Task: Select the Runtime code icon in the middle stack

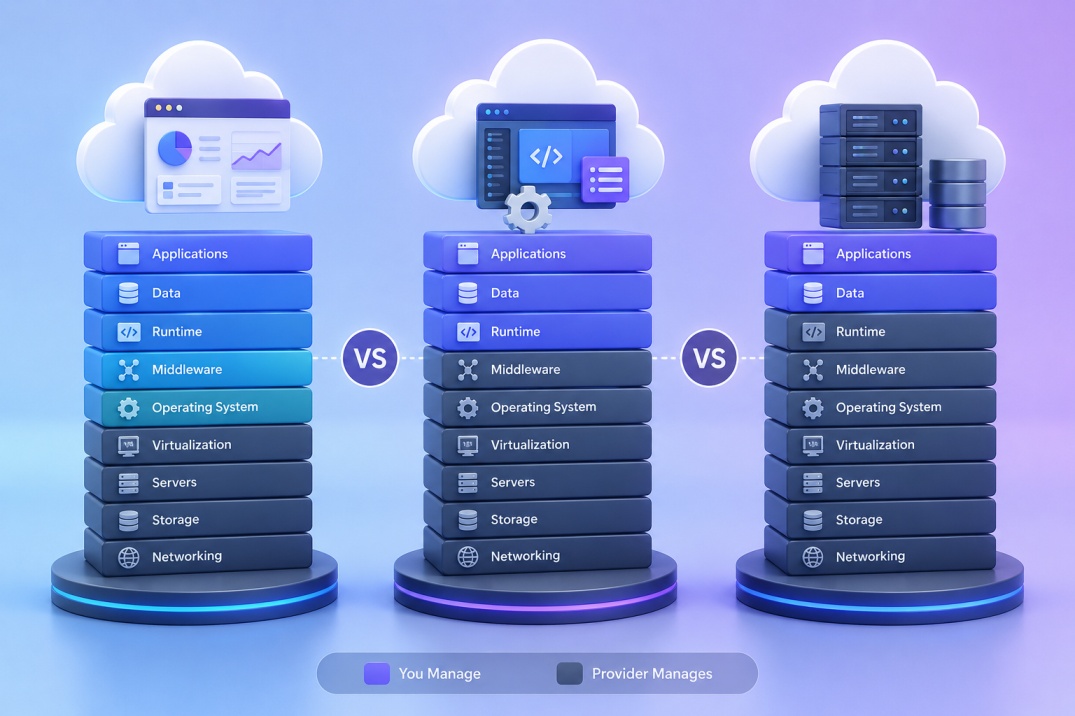Action: pos(468,332)
